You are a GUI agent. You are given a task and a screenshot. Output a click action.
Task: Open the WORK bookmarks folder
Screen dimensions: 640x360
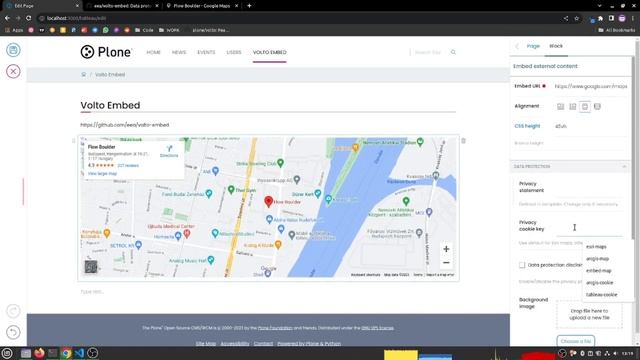169,30
